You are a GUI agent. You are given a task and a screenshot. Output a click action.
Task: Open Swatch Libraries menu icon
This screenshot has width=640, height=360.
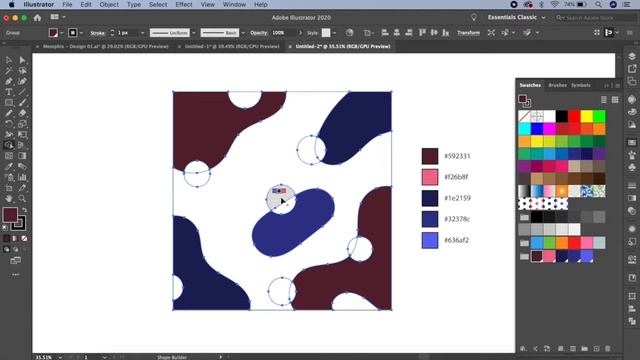click(x=523, y=349)
